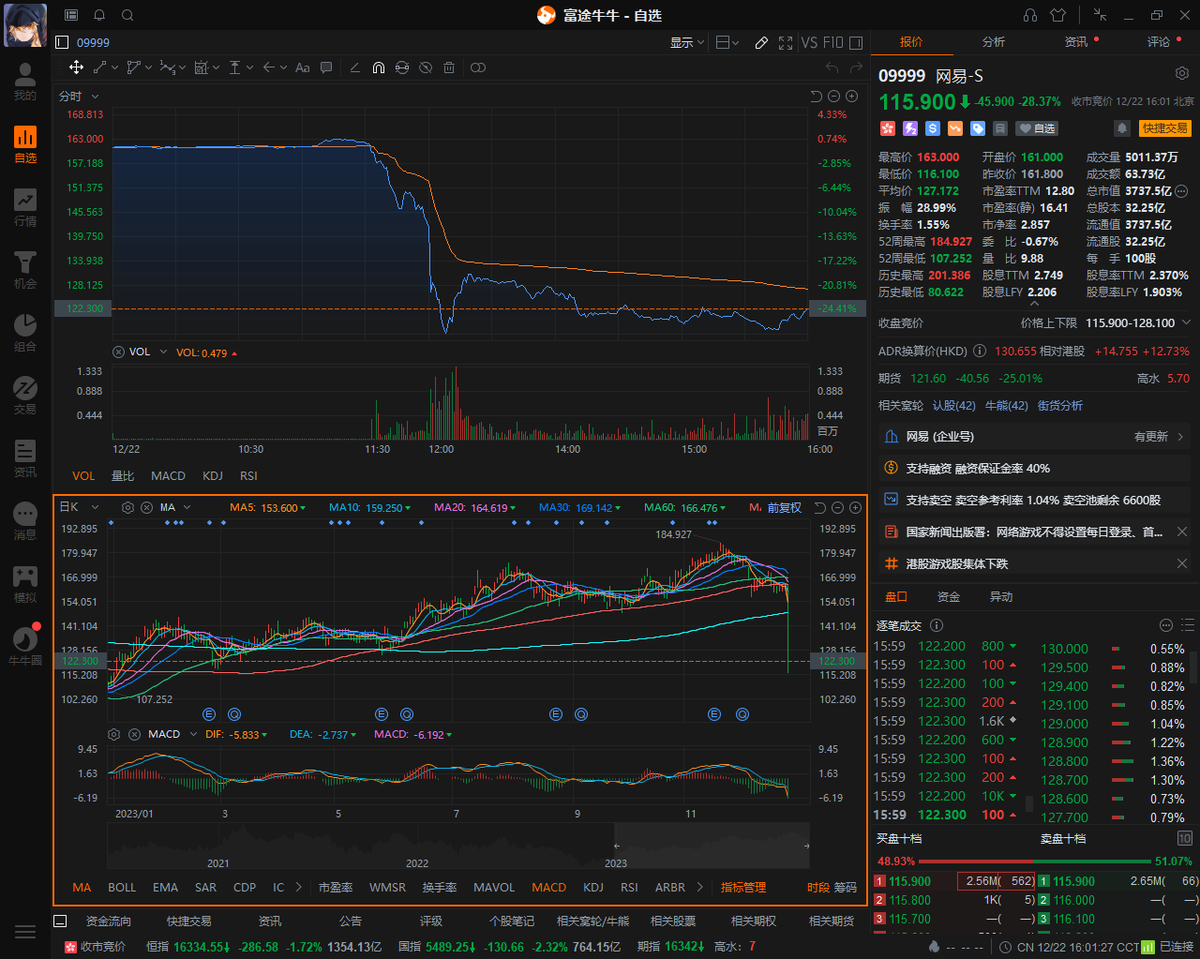Click the search magnifier in title bar

pyautogui.click(x=127, y=15)
